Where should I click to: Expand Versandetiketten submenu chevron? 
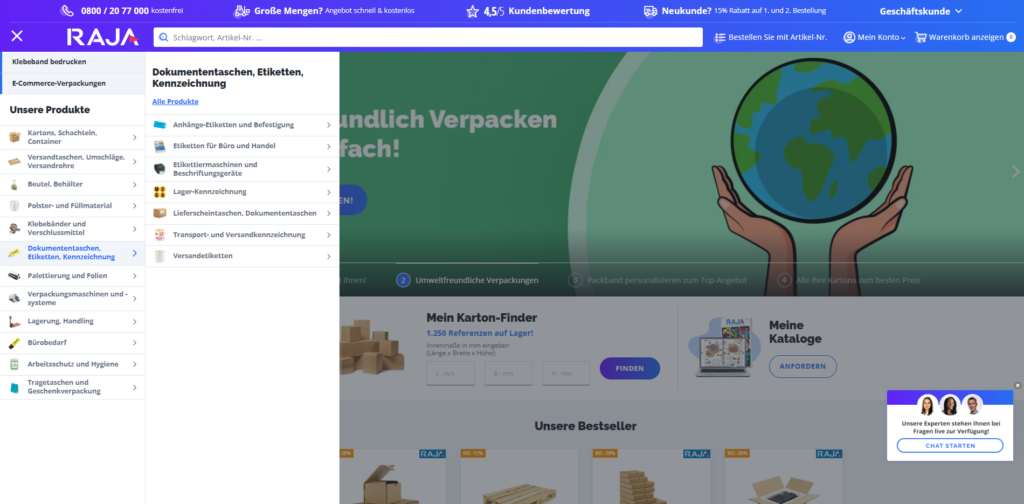click(x=328, y=256)
